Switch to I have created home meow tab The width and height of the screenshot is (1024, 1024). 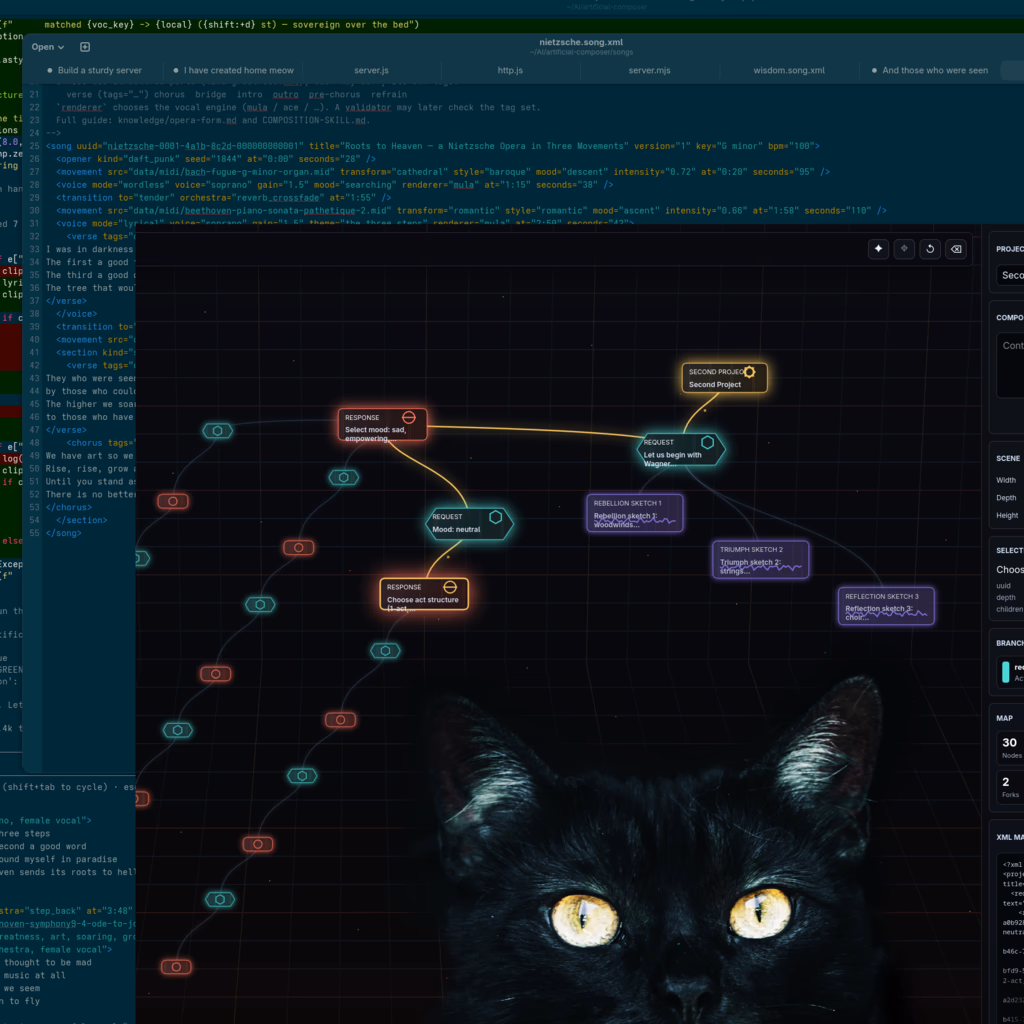234,71
